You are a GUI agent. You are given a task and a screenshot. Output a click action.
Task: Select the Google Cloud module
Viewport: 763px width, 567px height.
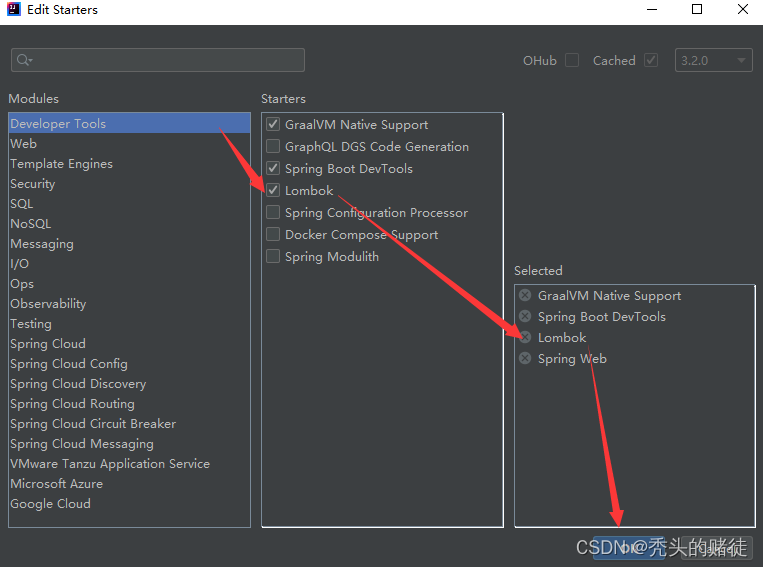(129, 503)
